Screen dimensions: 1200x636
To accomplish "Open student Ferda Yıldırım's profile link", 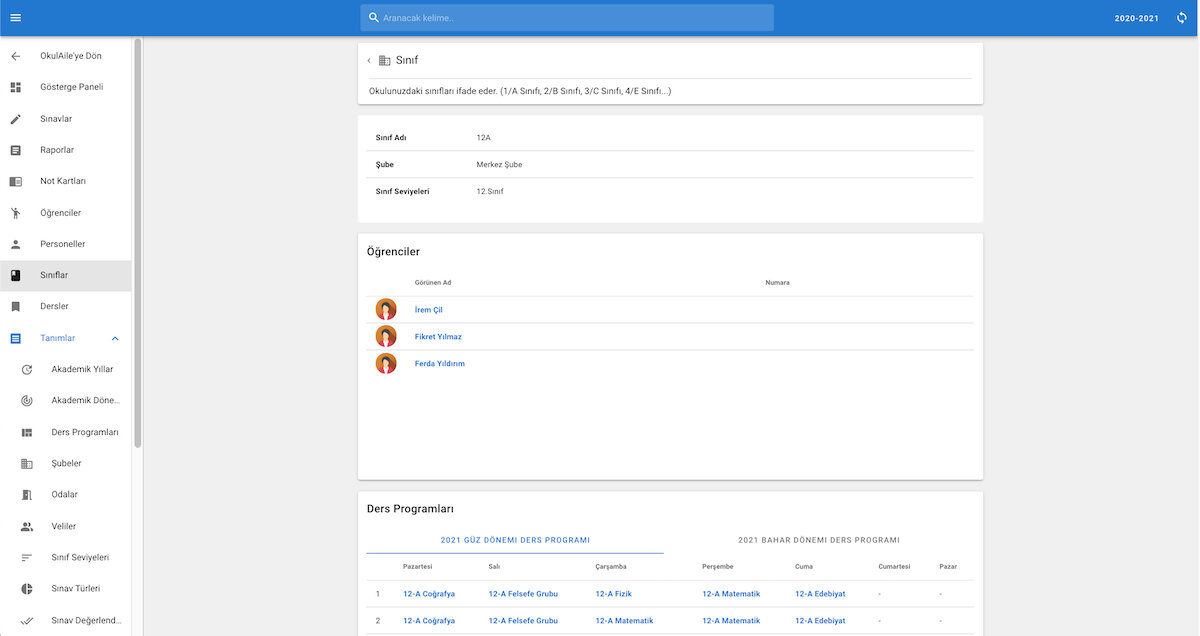I will point(440,364).
